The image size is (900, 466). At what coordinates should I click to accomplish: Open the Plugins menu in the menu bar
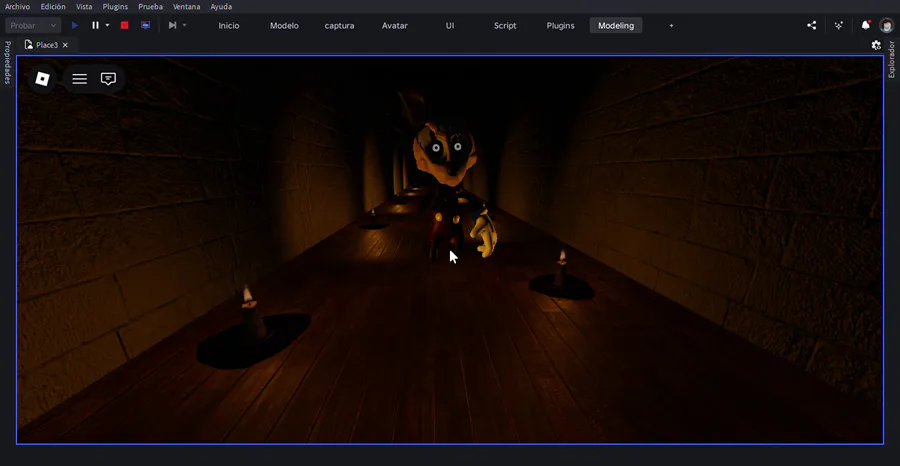point(115,7)
